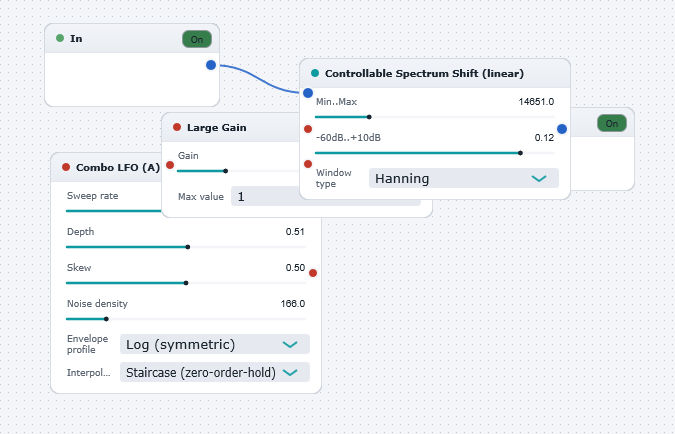The width and height of the screenshot is (675, 434).
Task: Adjust the Skew slider handle
Action: coord(186,283)
